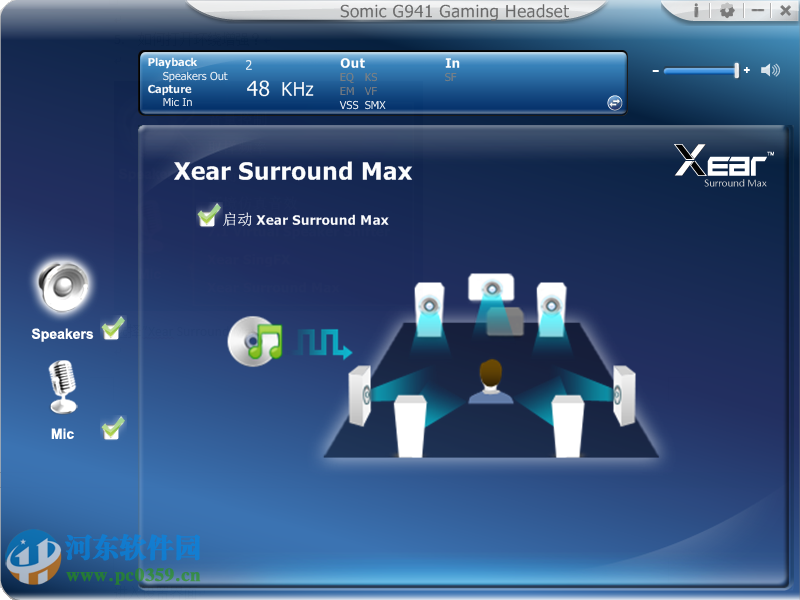Open the settings gear icon
This screenshot has height=600, width=800.
tap(727, 10)
